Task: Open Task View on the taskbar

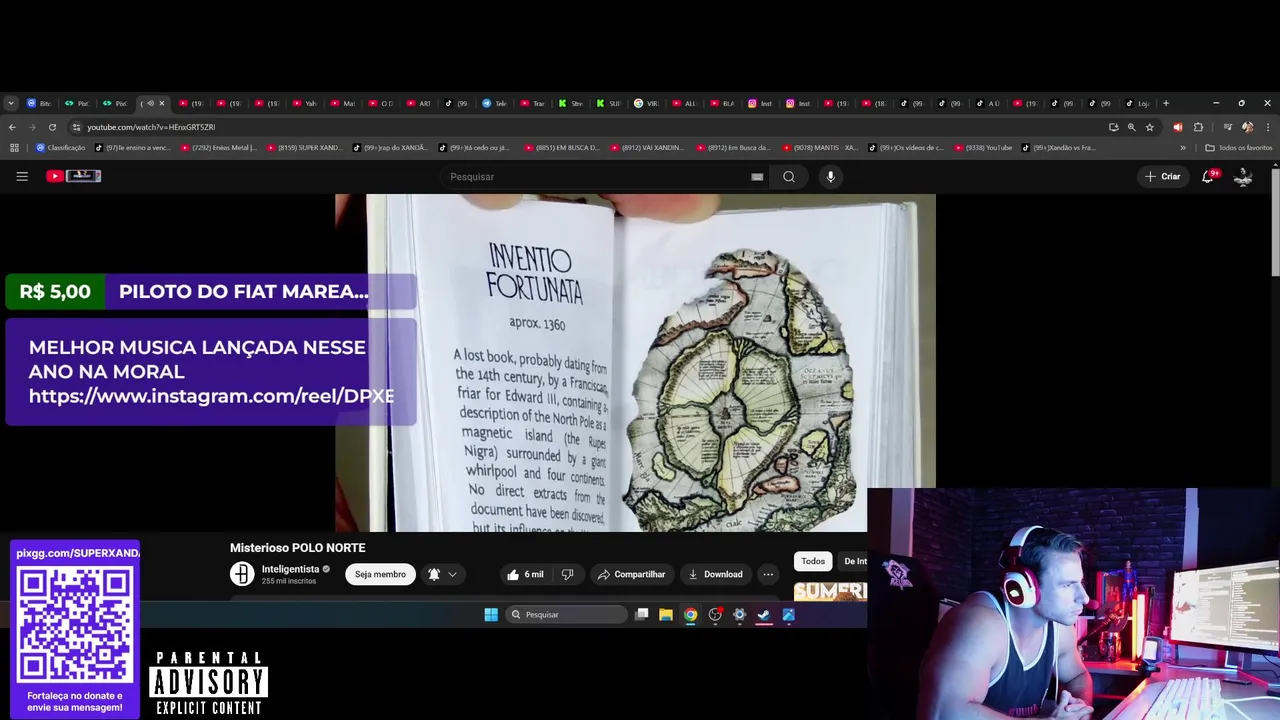Action: (x=641, y=615)
